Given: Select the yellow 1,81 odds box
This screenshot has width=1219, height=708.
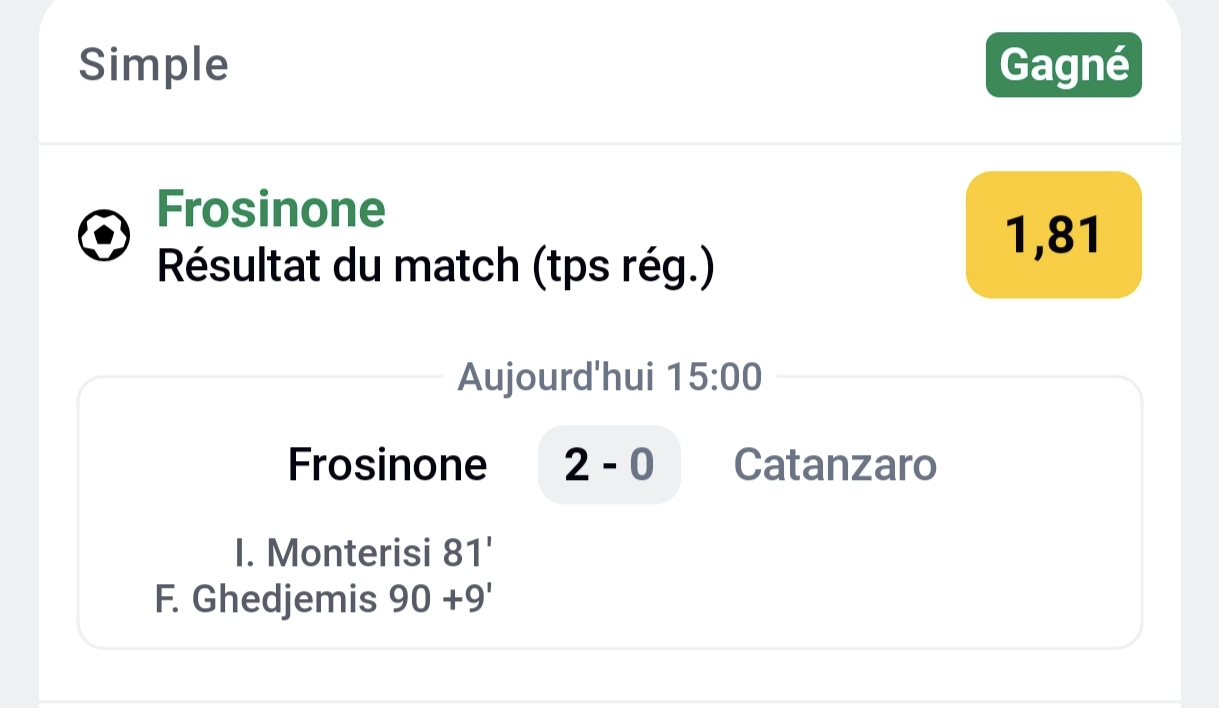Looking at the screenshot, I should click(1053, 235).
